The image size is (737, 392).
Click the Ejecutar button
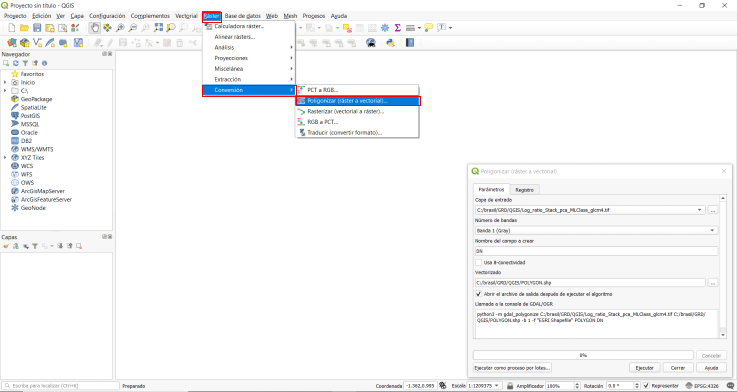[644, 368]
